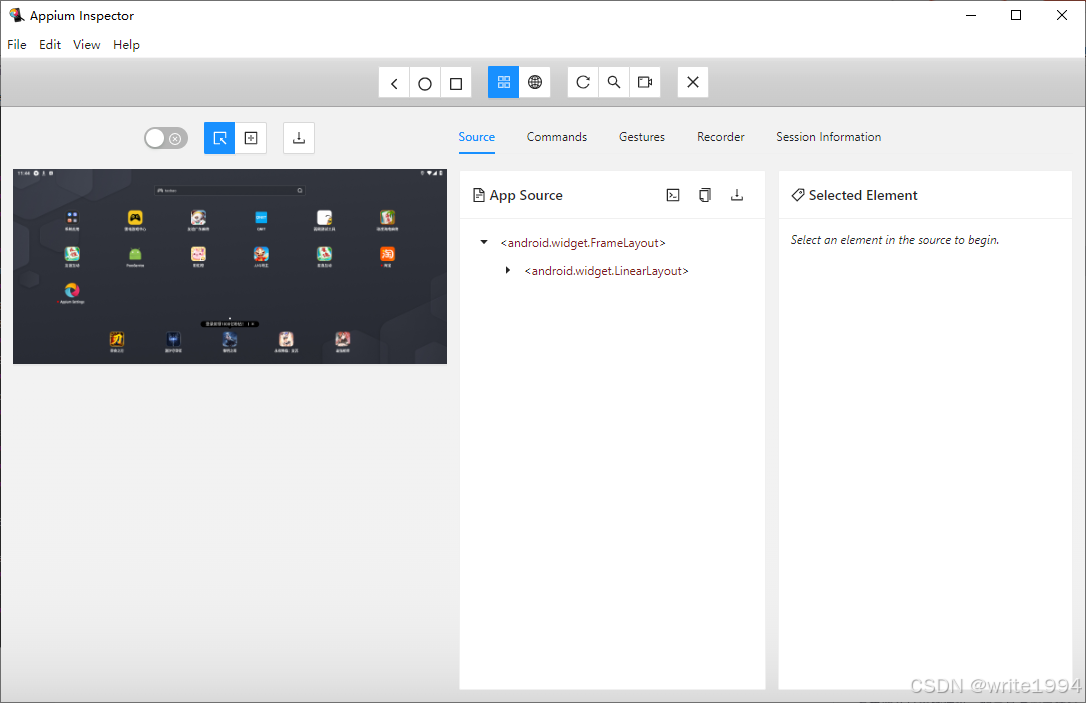Open Search for element magnifier
The image size is (1086, 703).
[x=614, y=82]
